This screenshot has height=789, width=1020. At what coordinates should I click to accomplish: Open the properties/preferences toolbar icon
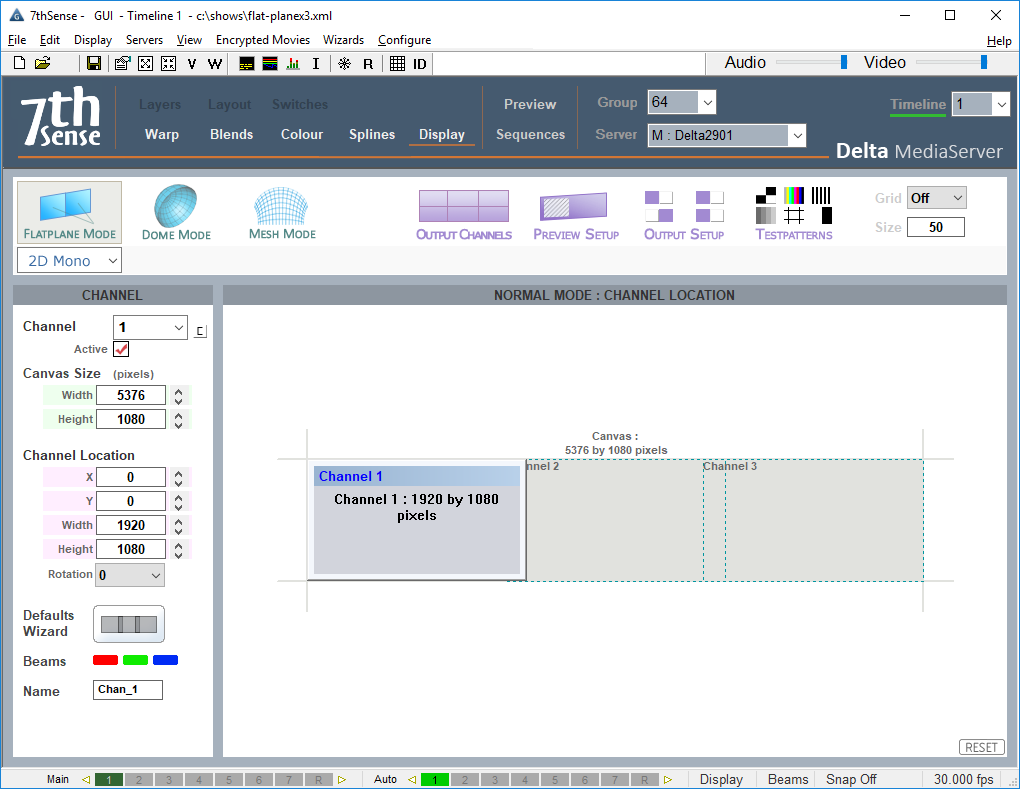click(122, 63)
